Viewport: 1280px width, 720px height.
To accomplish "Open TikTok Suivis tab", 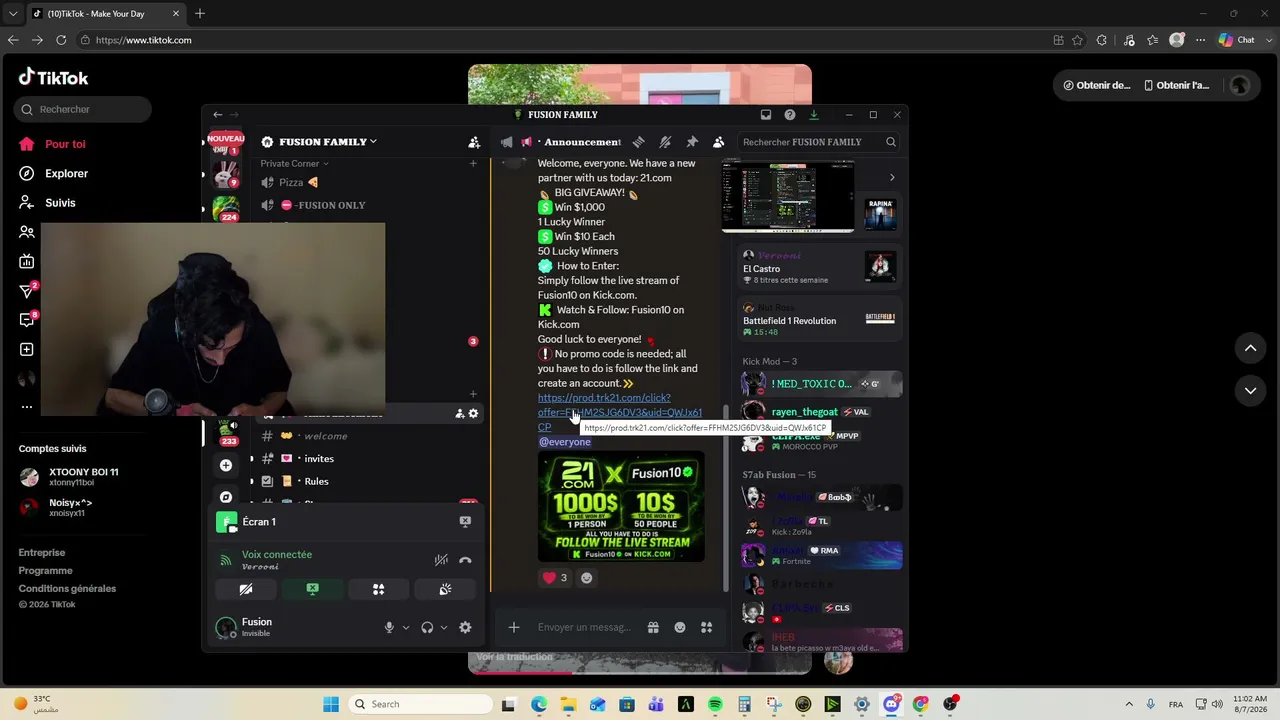I will [x=47, y=203].
